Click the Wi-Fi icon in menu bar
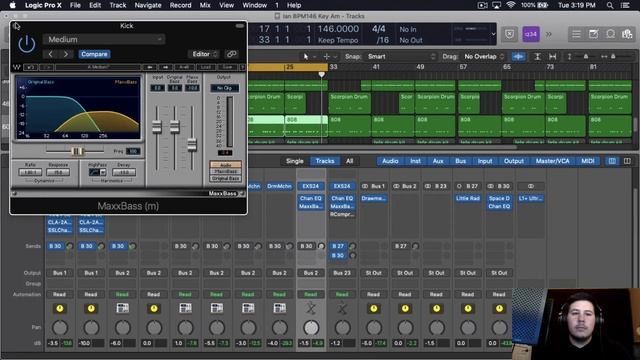Screen dimensions: 640x360 (x=511, y=5)
